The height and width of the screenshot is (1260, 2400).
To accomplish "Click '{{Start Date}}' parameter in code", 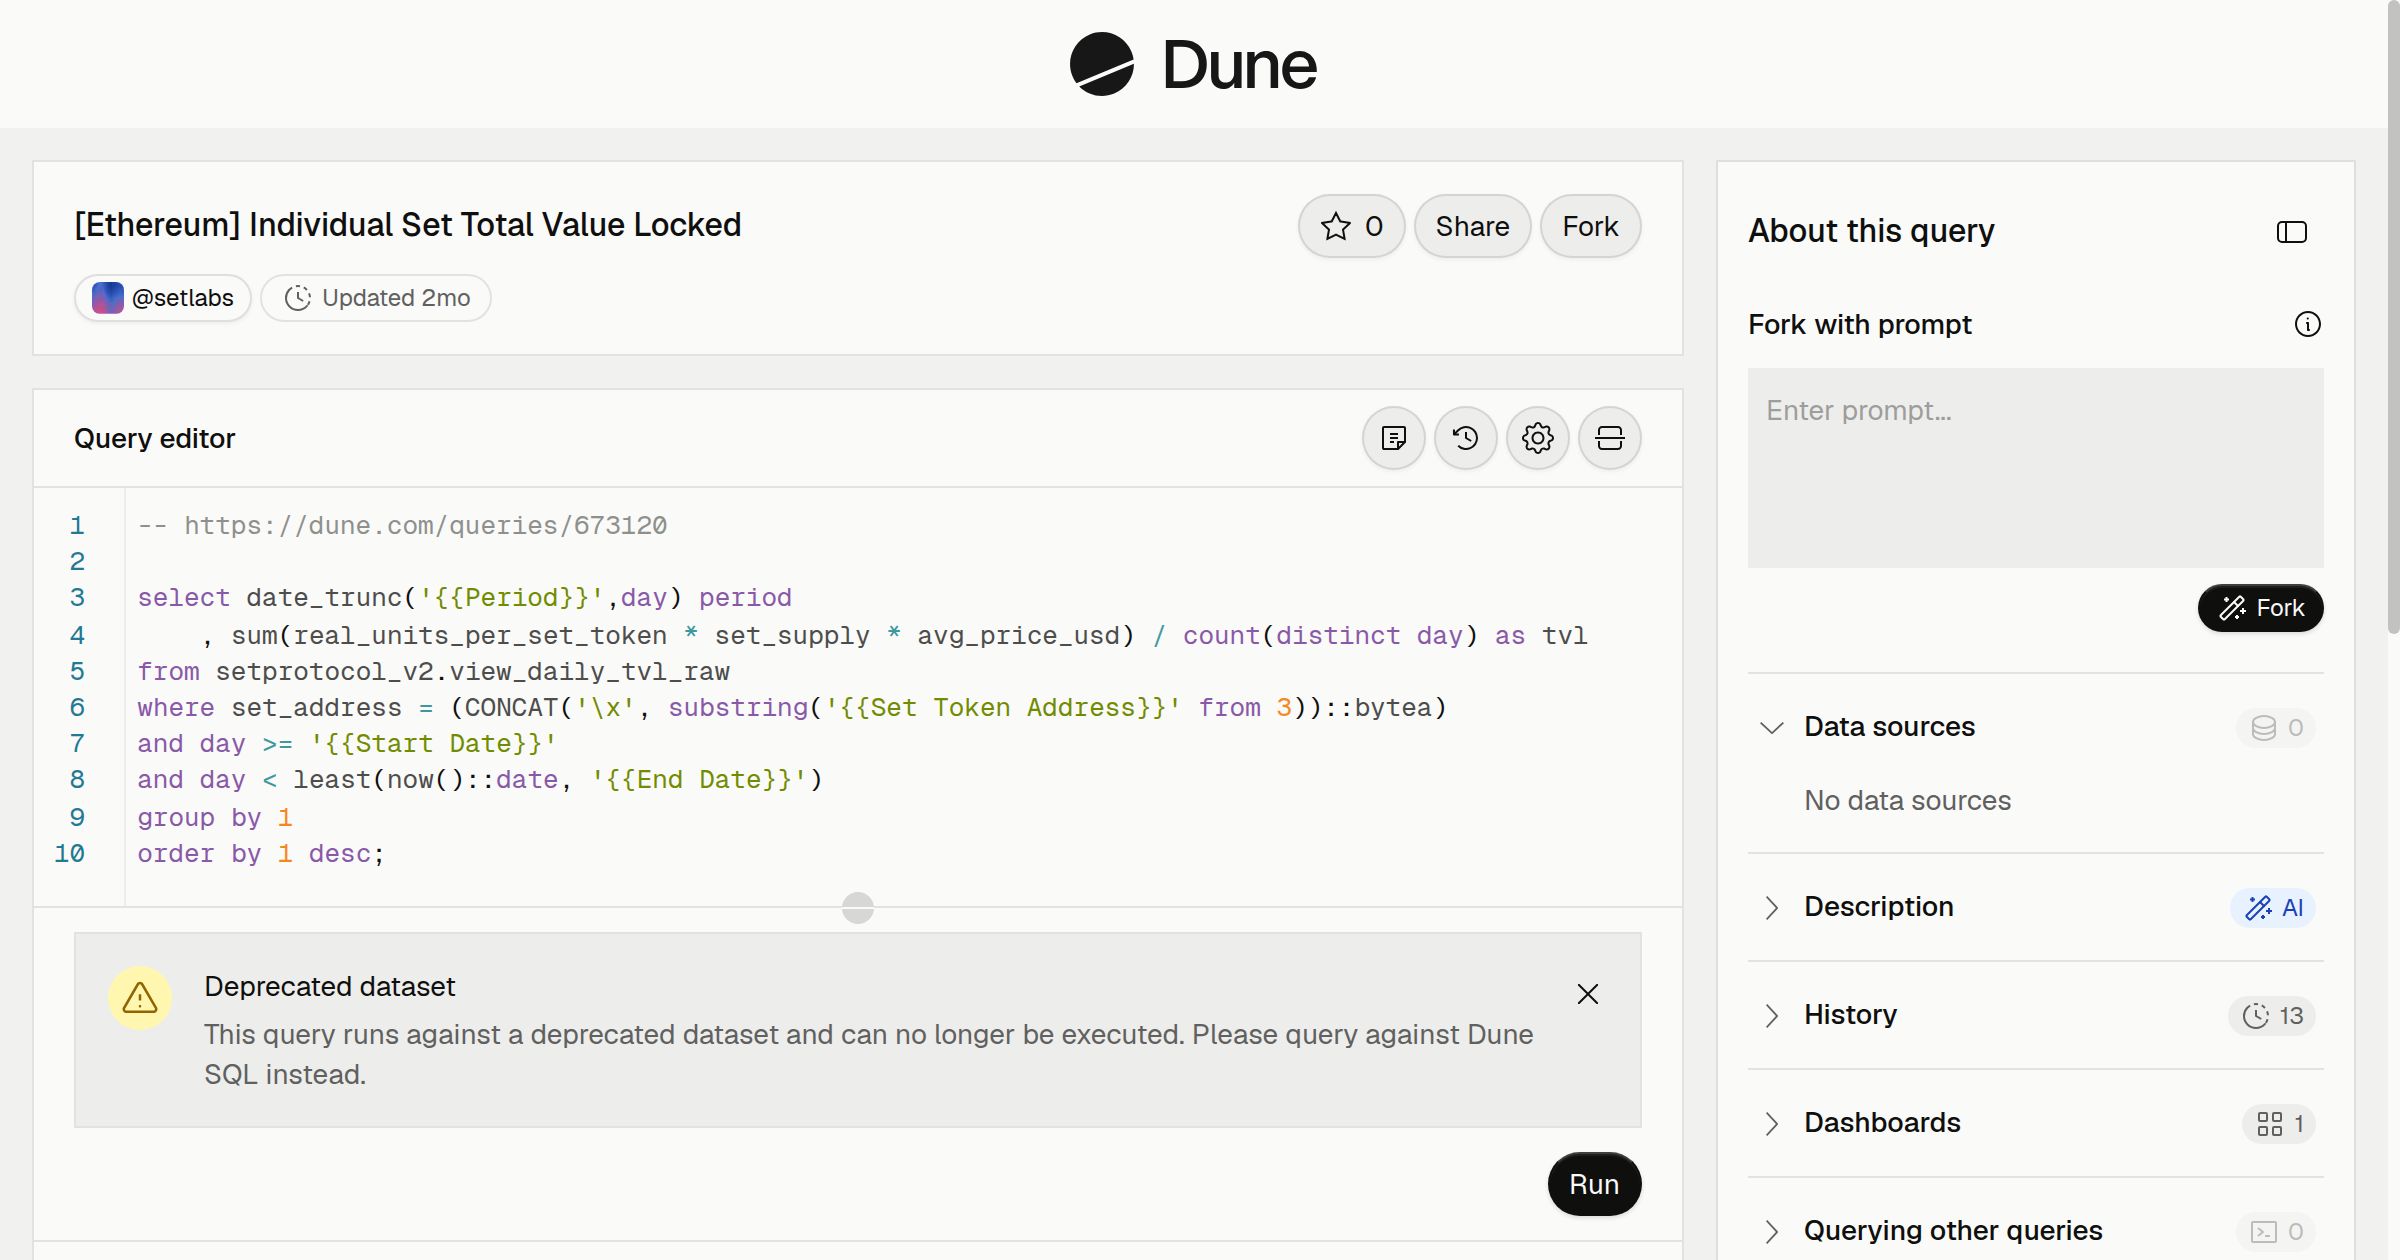I will point(433,743).
